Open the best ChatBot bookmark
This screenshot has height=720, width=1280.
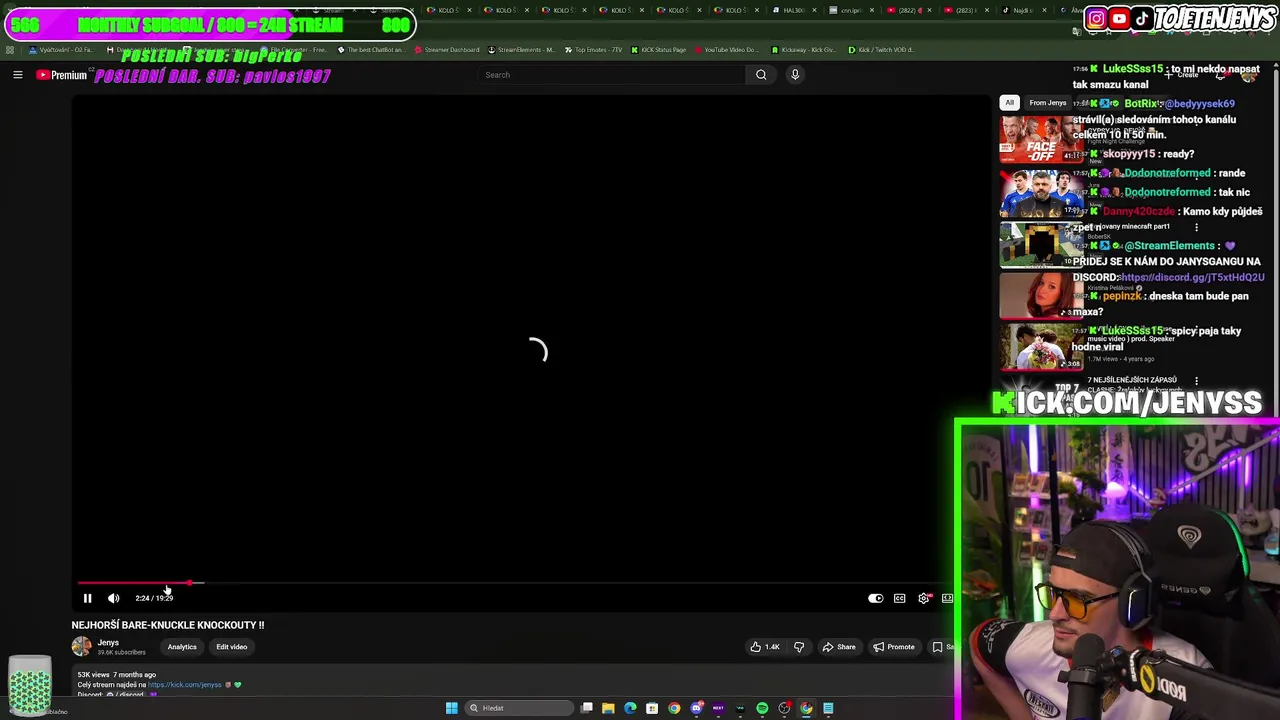tap(371, 50)
